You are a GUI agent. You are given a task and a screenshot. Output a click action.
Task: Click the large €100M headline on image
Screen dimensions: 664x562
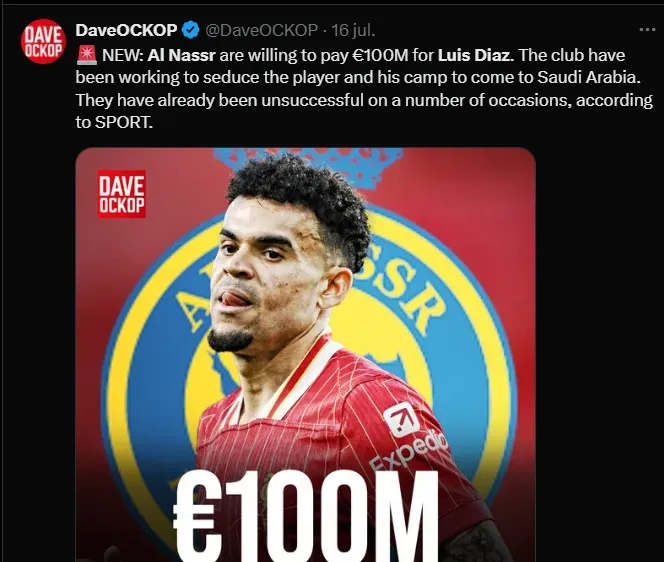(x=305, y=514)
